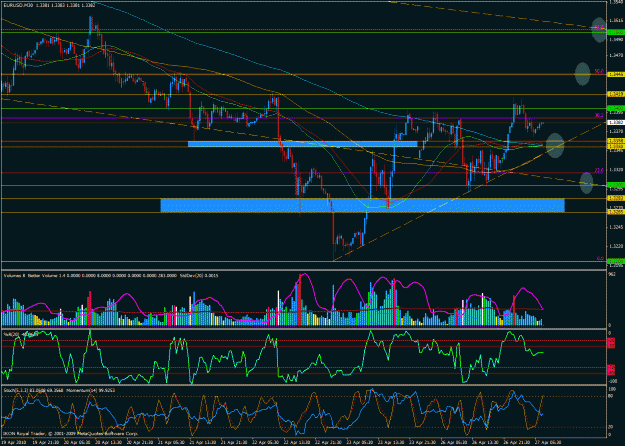Click the 80 level on Stochastic scale

click(610, 396)
